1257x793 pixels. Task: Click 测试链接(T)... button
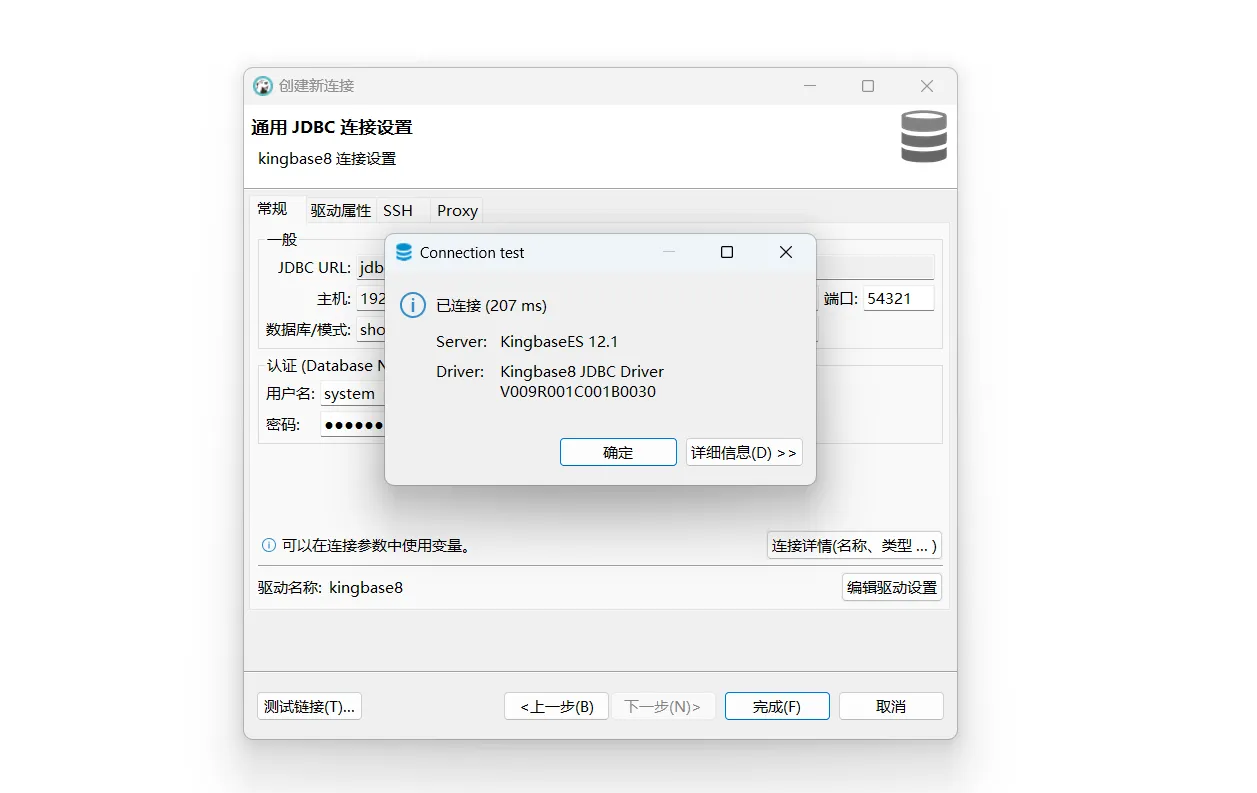tap(309, 706)
